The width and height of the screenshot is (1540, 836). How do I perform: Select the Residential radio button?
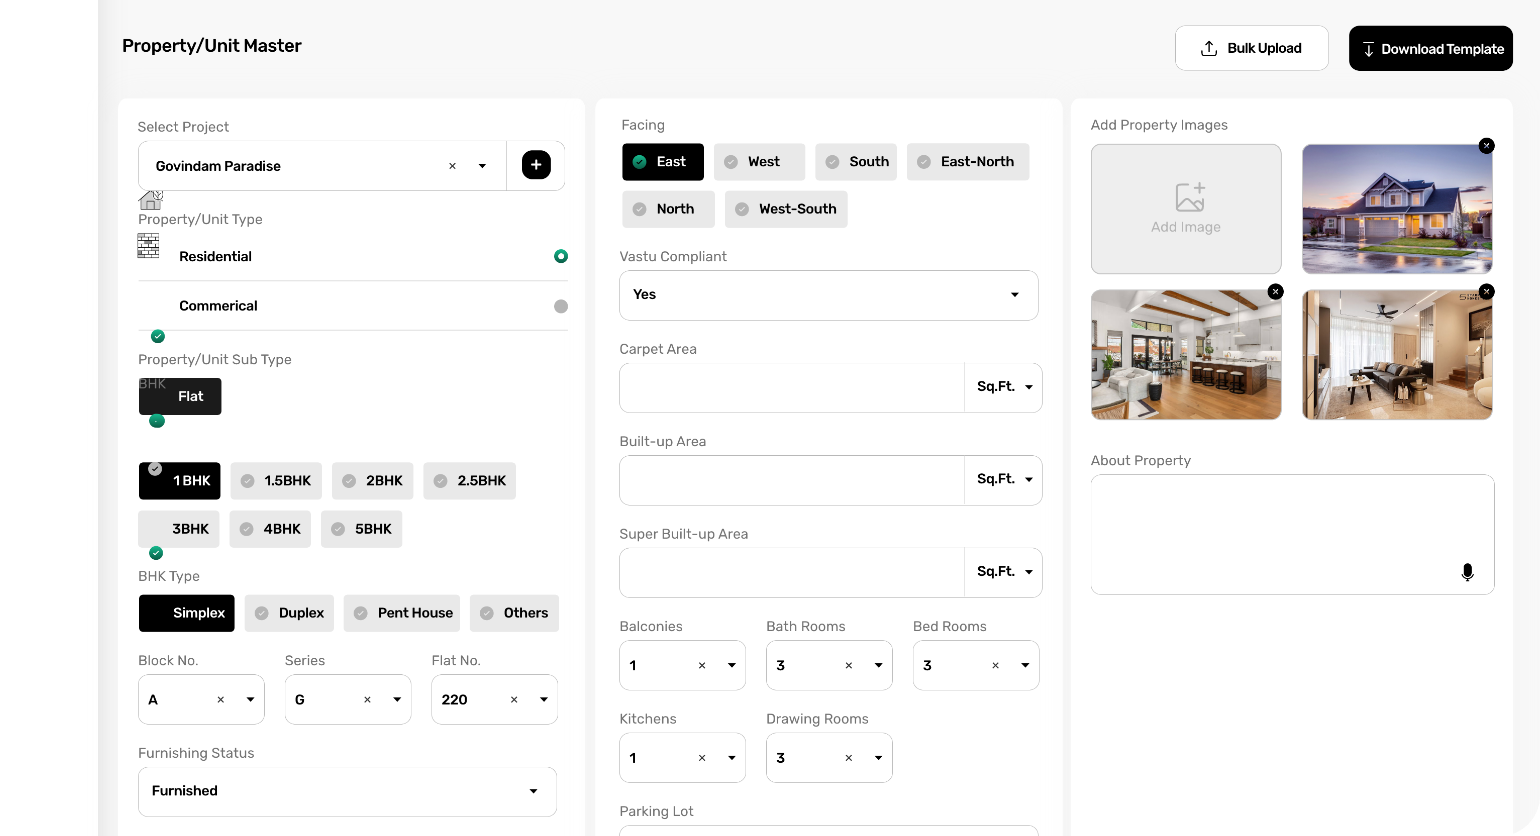point(561,256)
